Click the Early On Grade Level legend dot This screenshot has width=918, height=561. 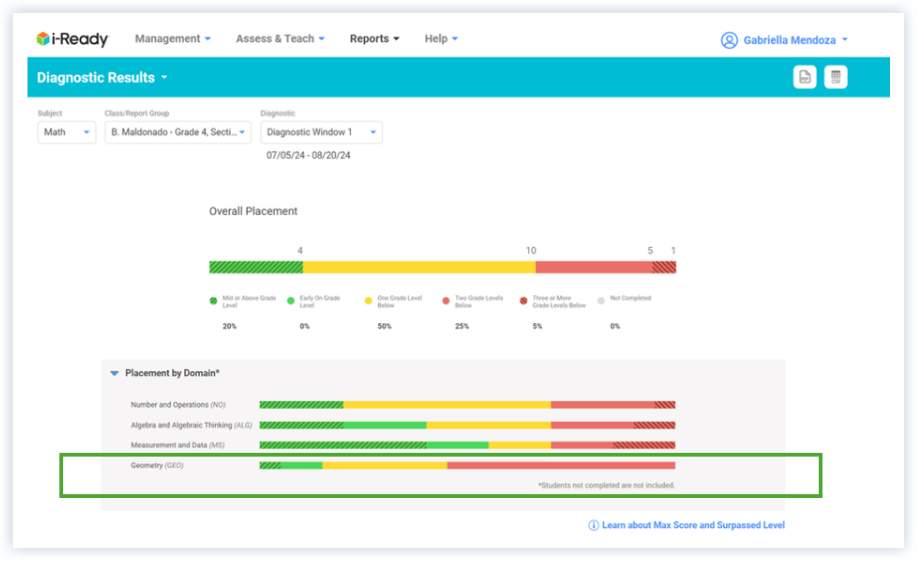pos(290,301)
